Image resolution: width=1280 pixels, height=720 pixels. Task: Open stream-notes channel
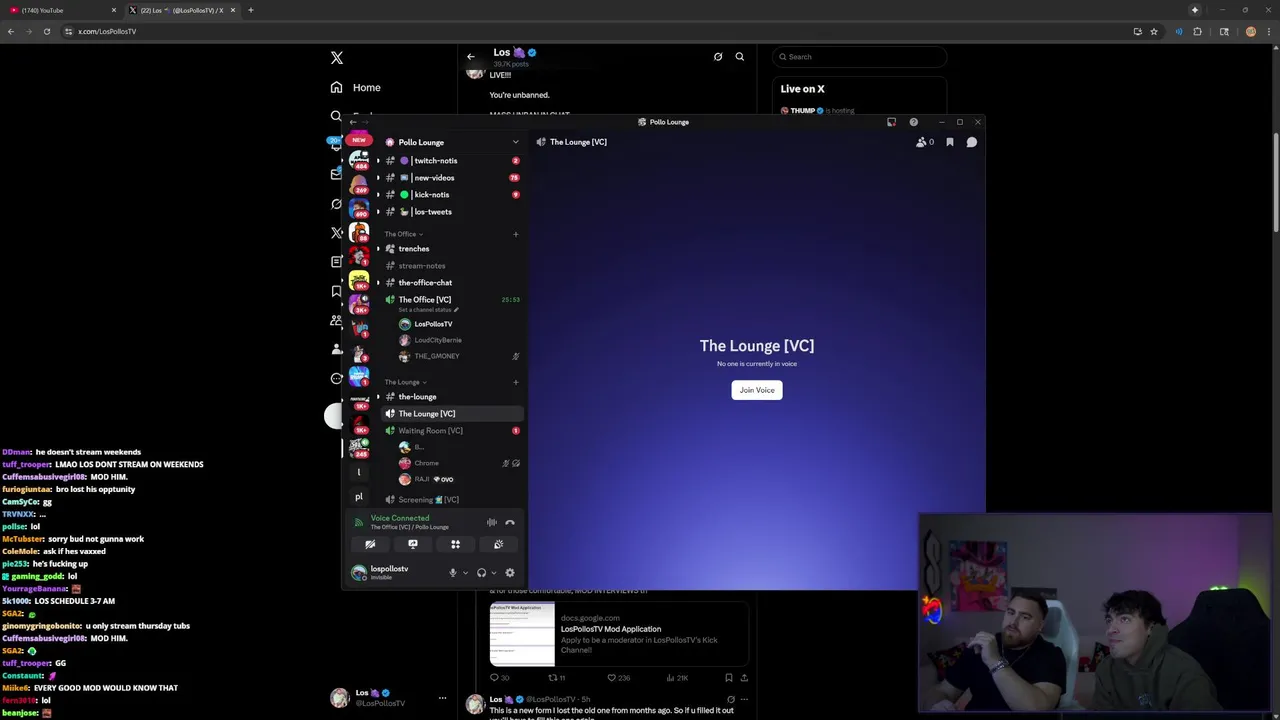pyautogui.click(x=452, y=266)
